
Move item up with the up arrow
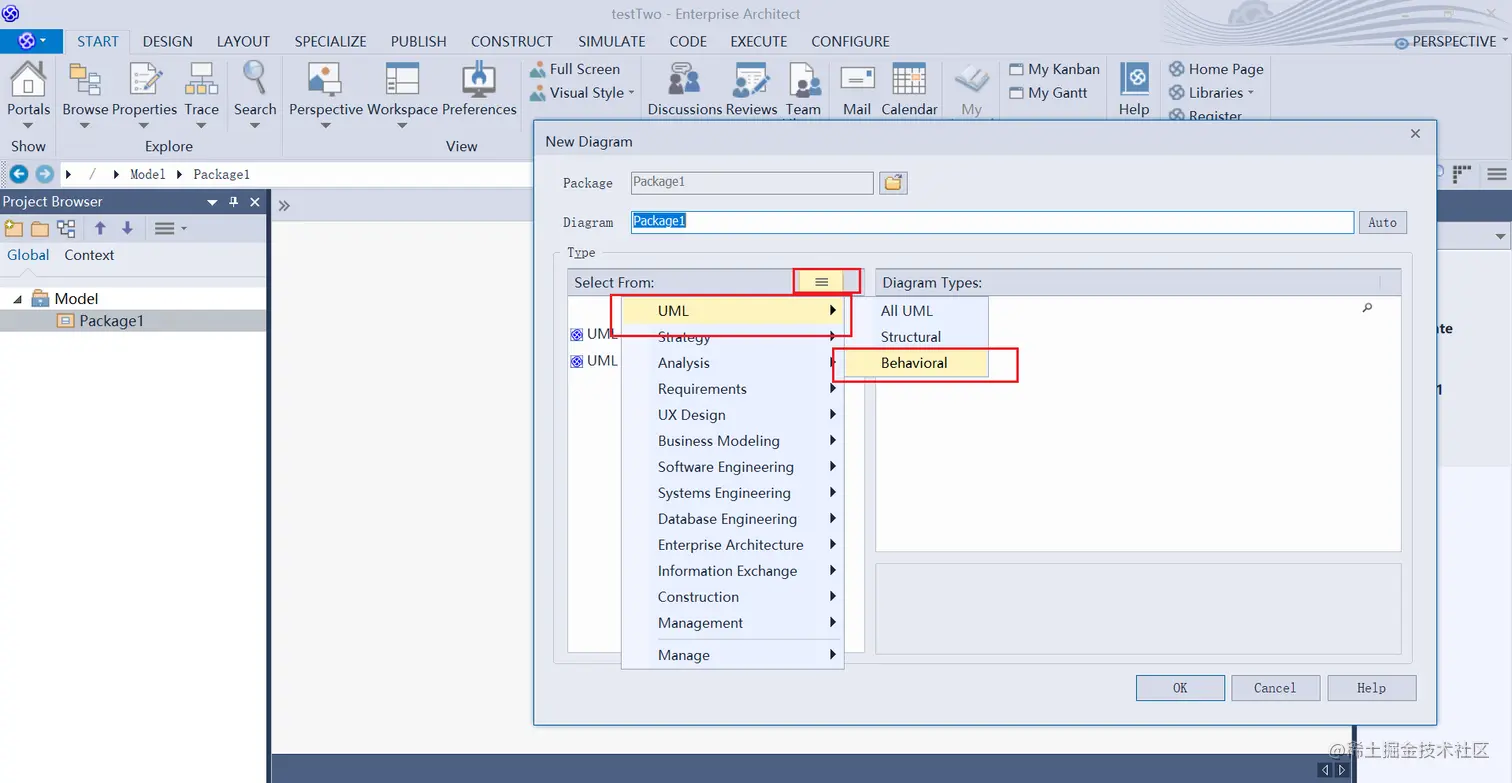(100, 228)
